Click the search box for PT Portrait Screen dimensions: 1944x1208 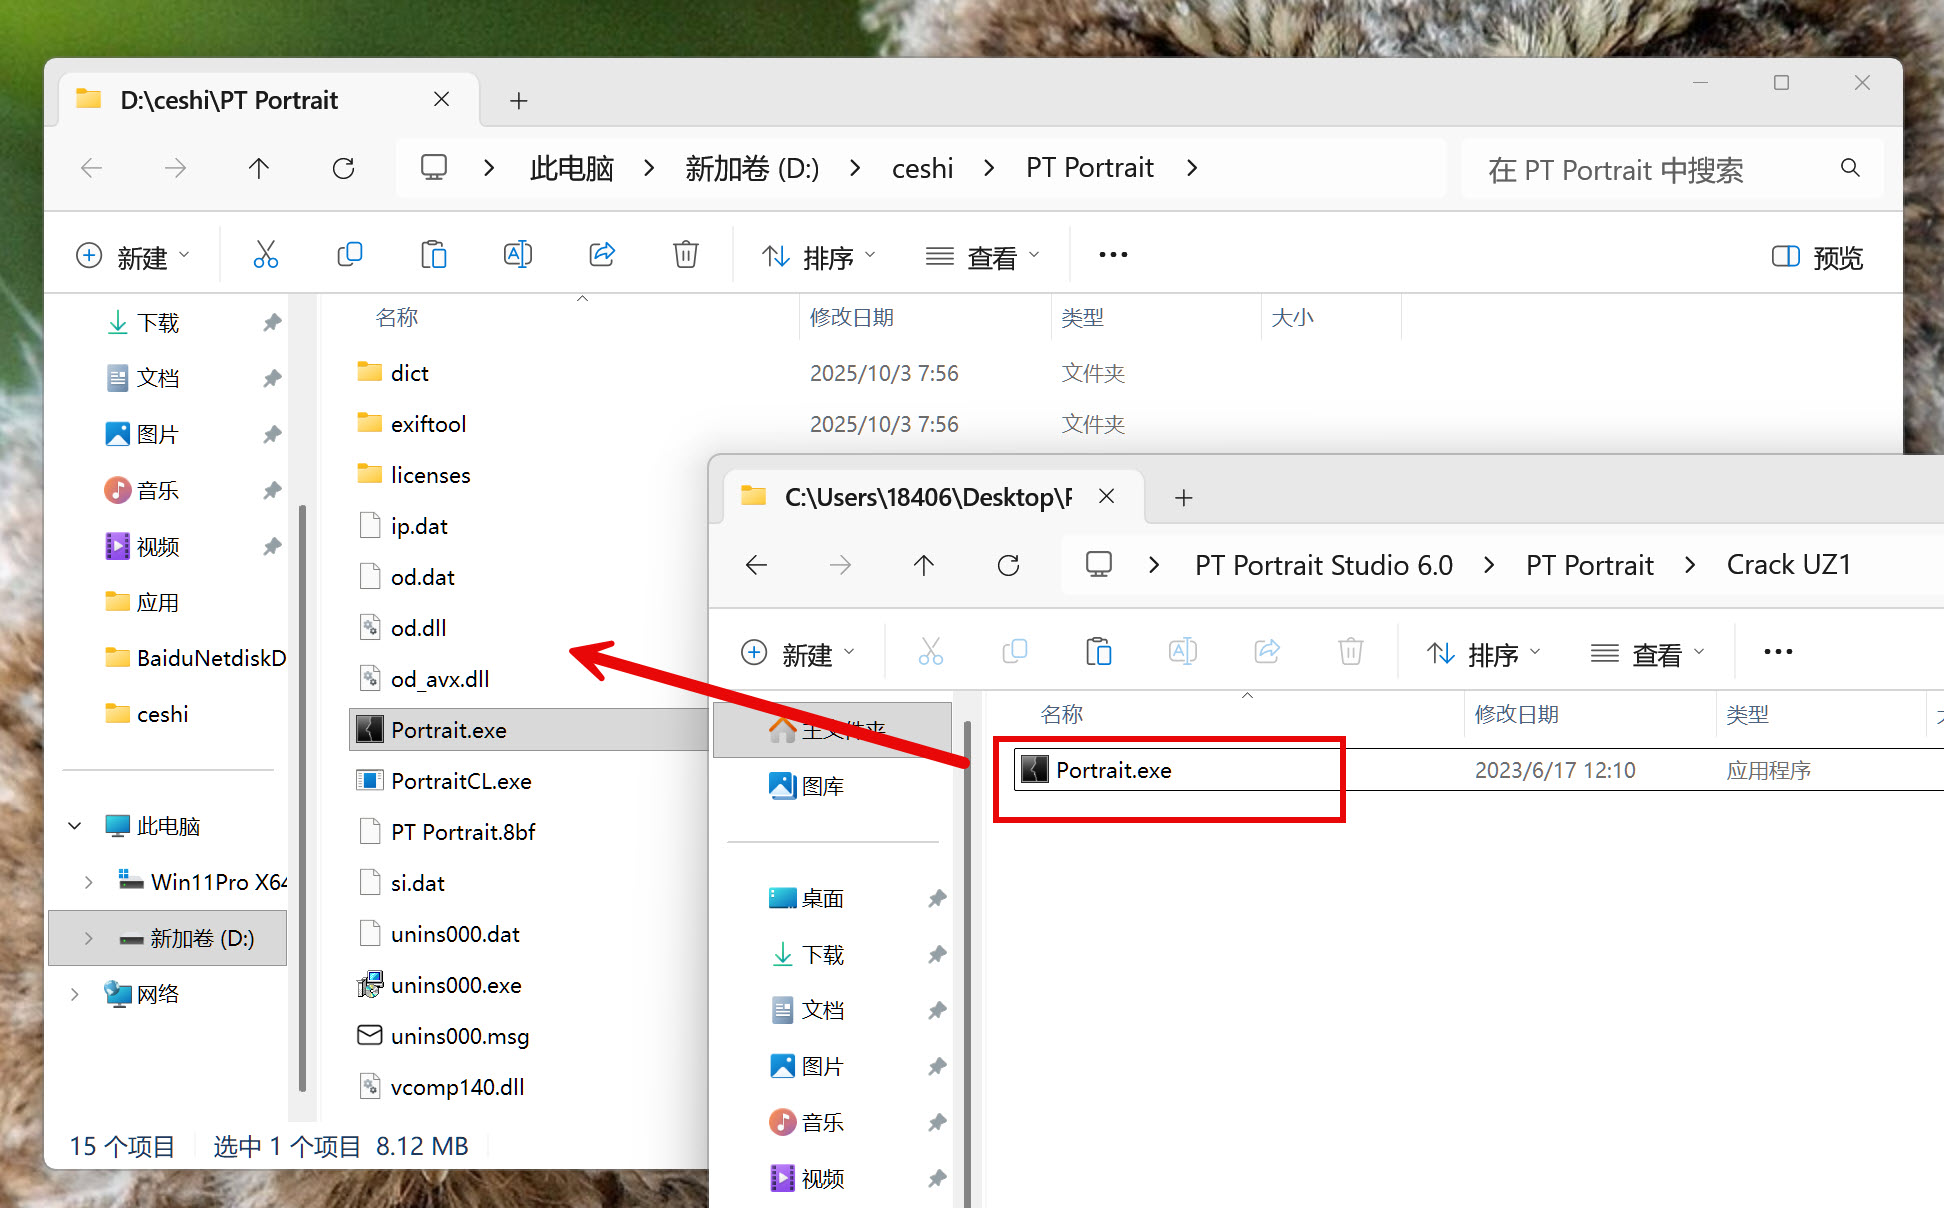(x=1650, y=169)
